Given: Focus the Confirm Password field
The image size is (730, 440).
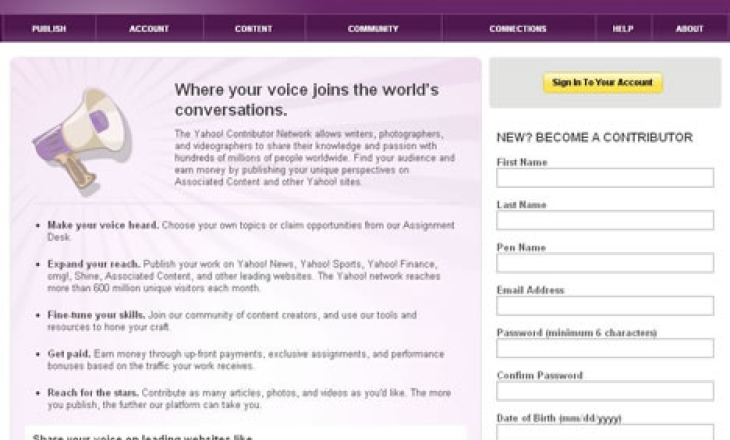Looking at the screenshot, I should [605, 391].
